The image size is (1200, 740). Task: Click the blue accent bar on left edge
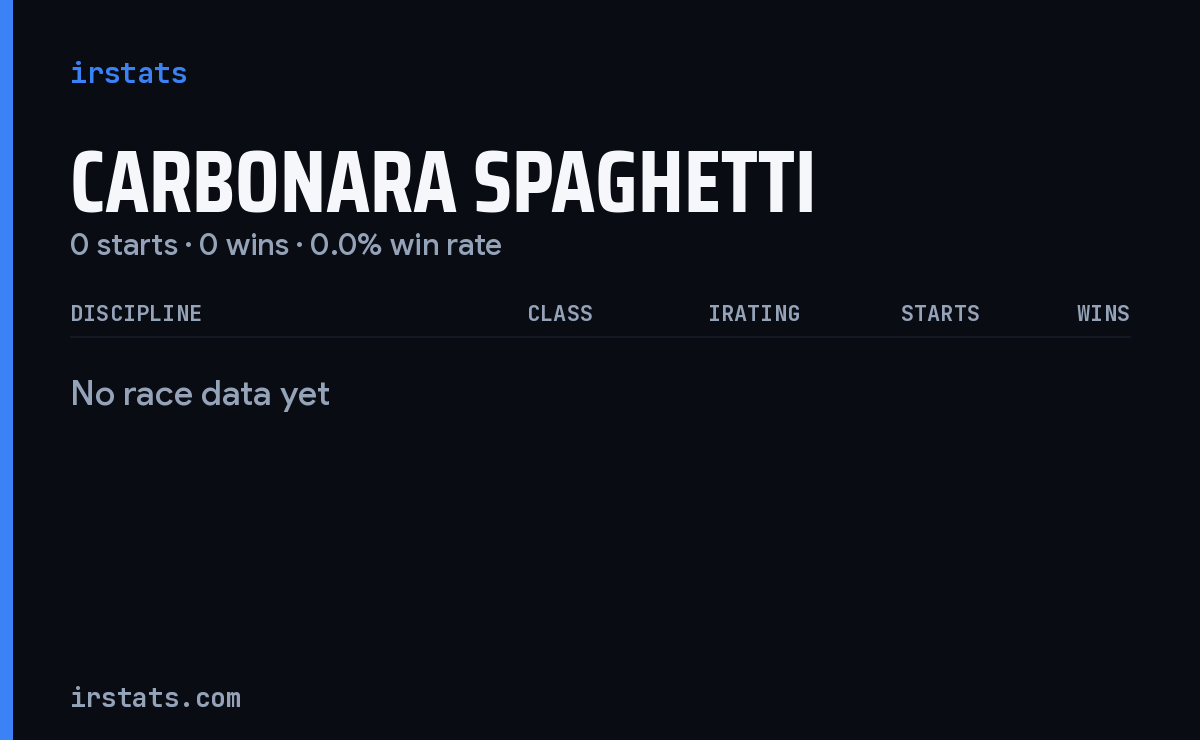pyautogui.click(x=6, y=370)
